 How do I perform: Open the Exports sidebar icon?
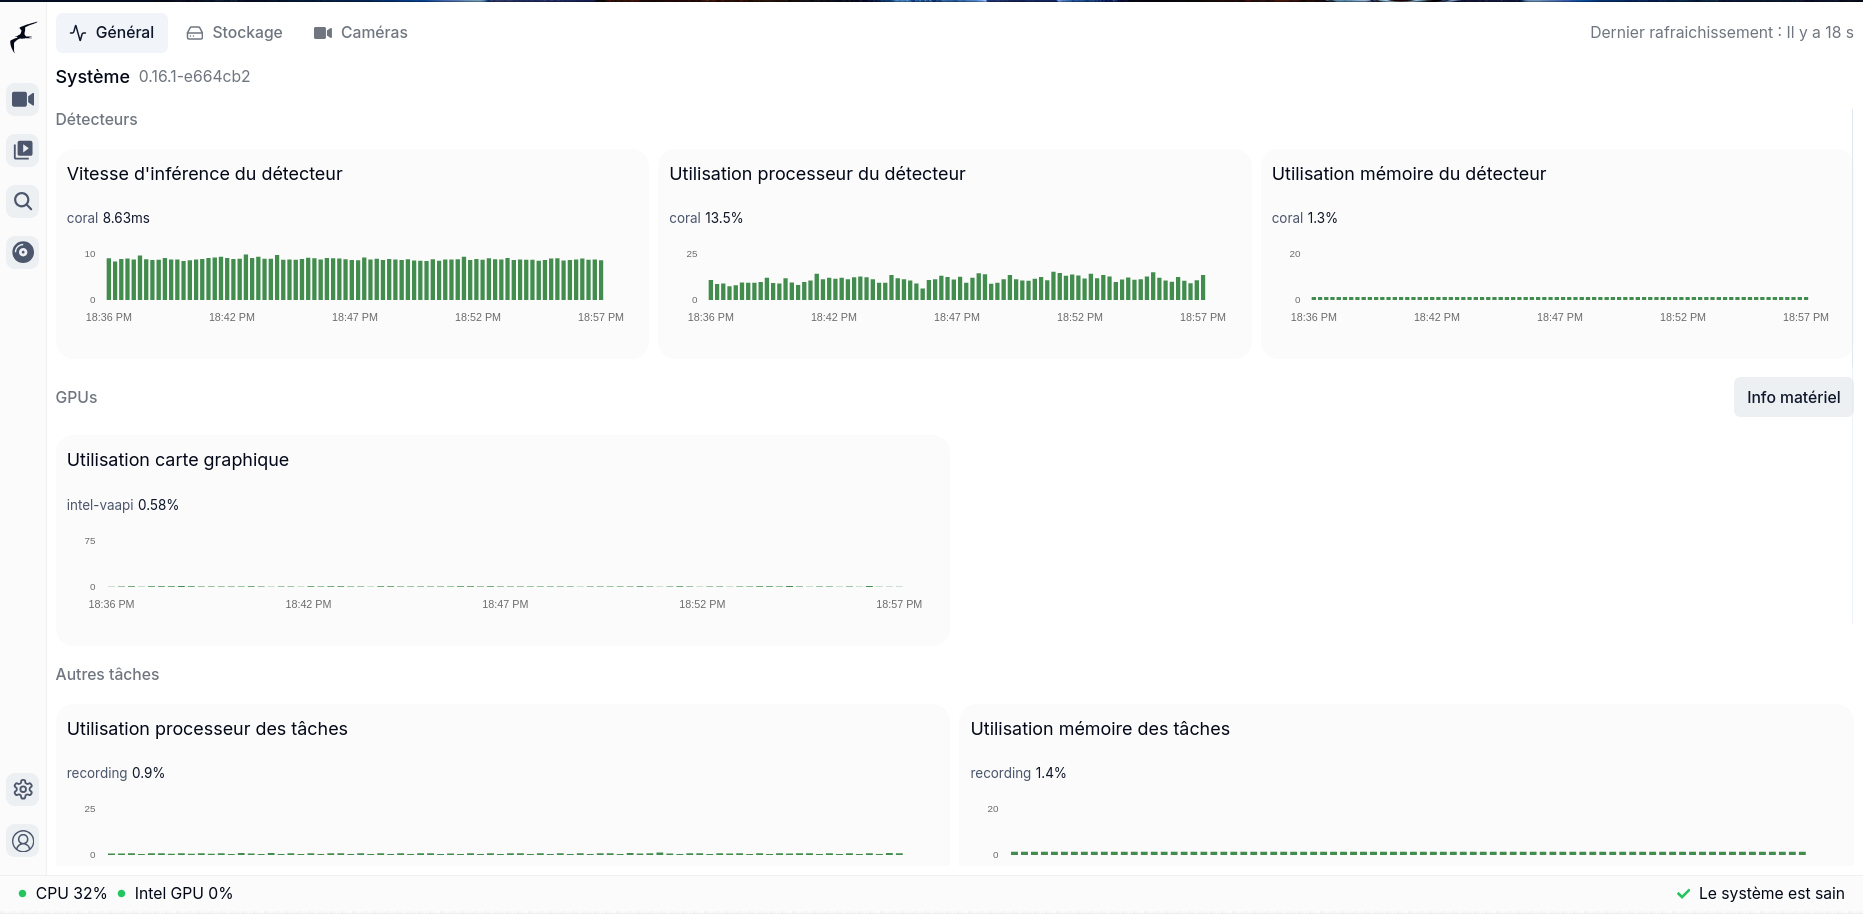(x=23, y=252)
